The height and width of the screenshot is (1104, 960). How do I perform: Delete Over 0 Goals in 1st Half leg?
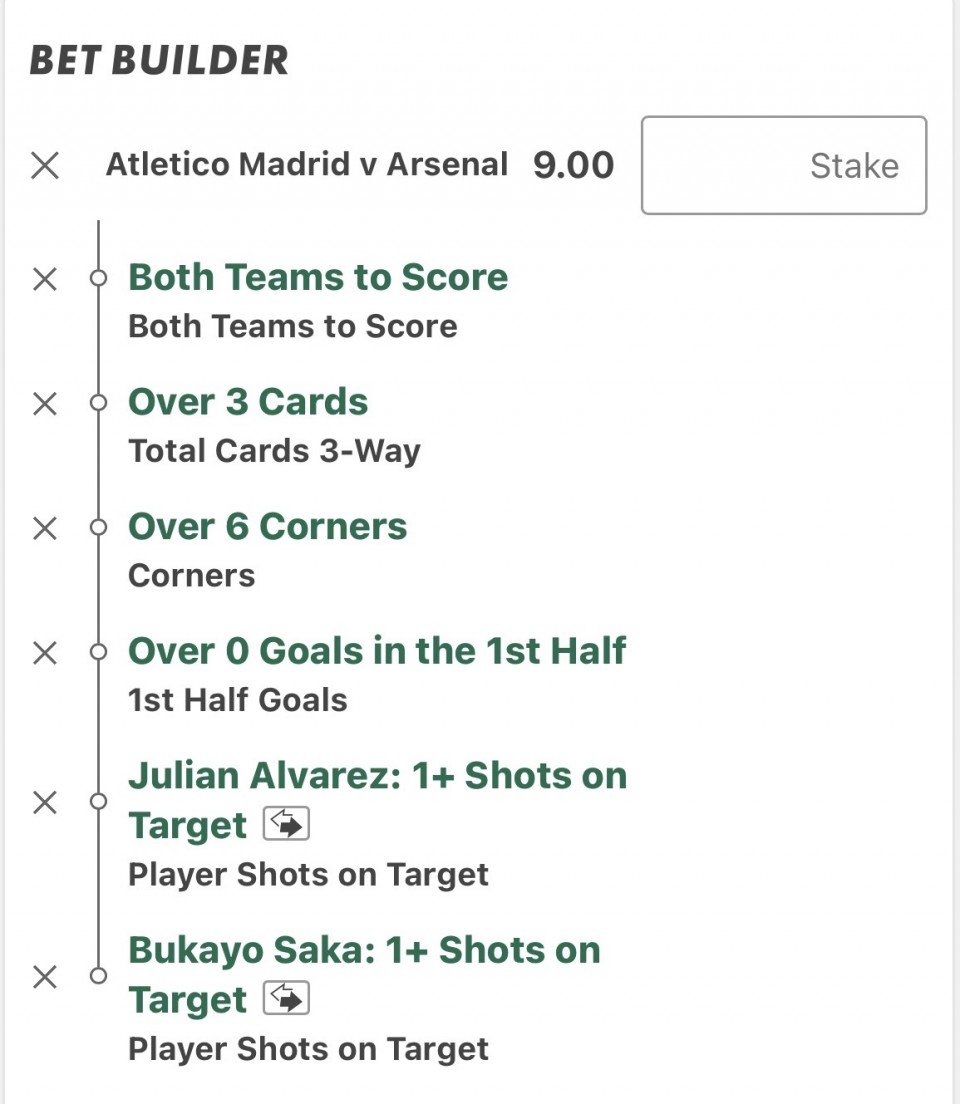(x=45, y=653)
